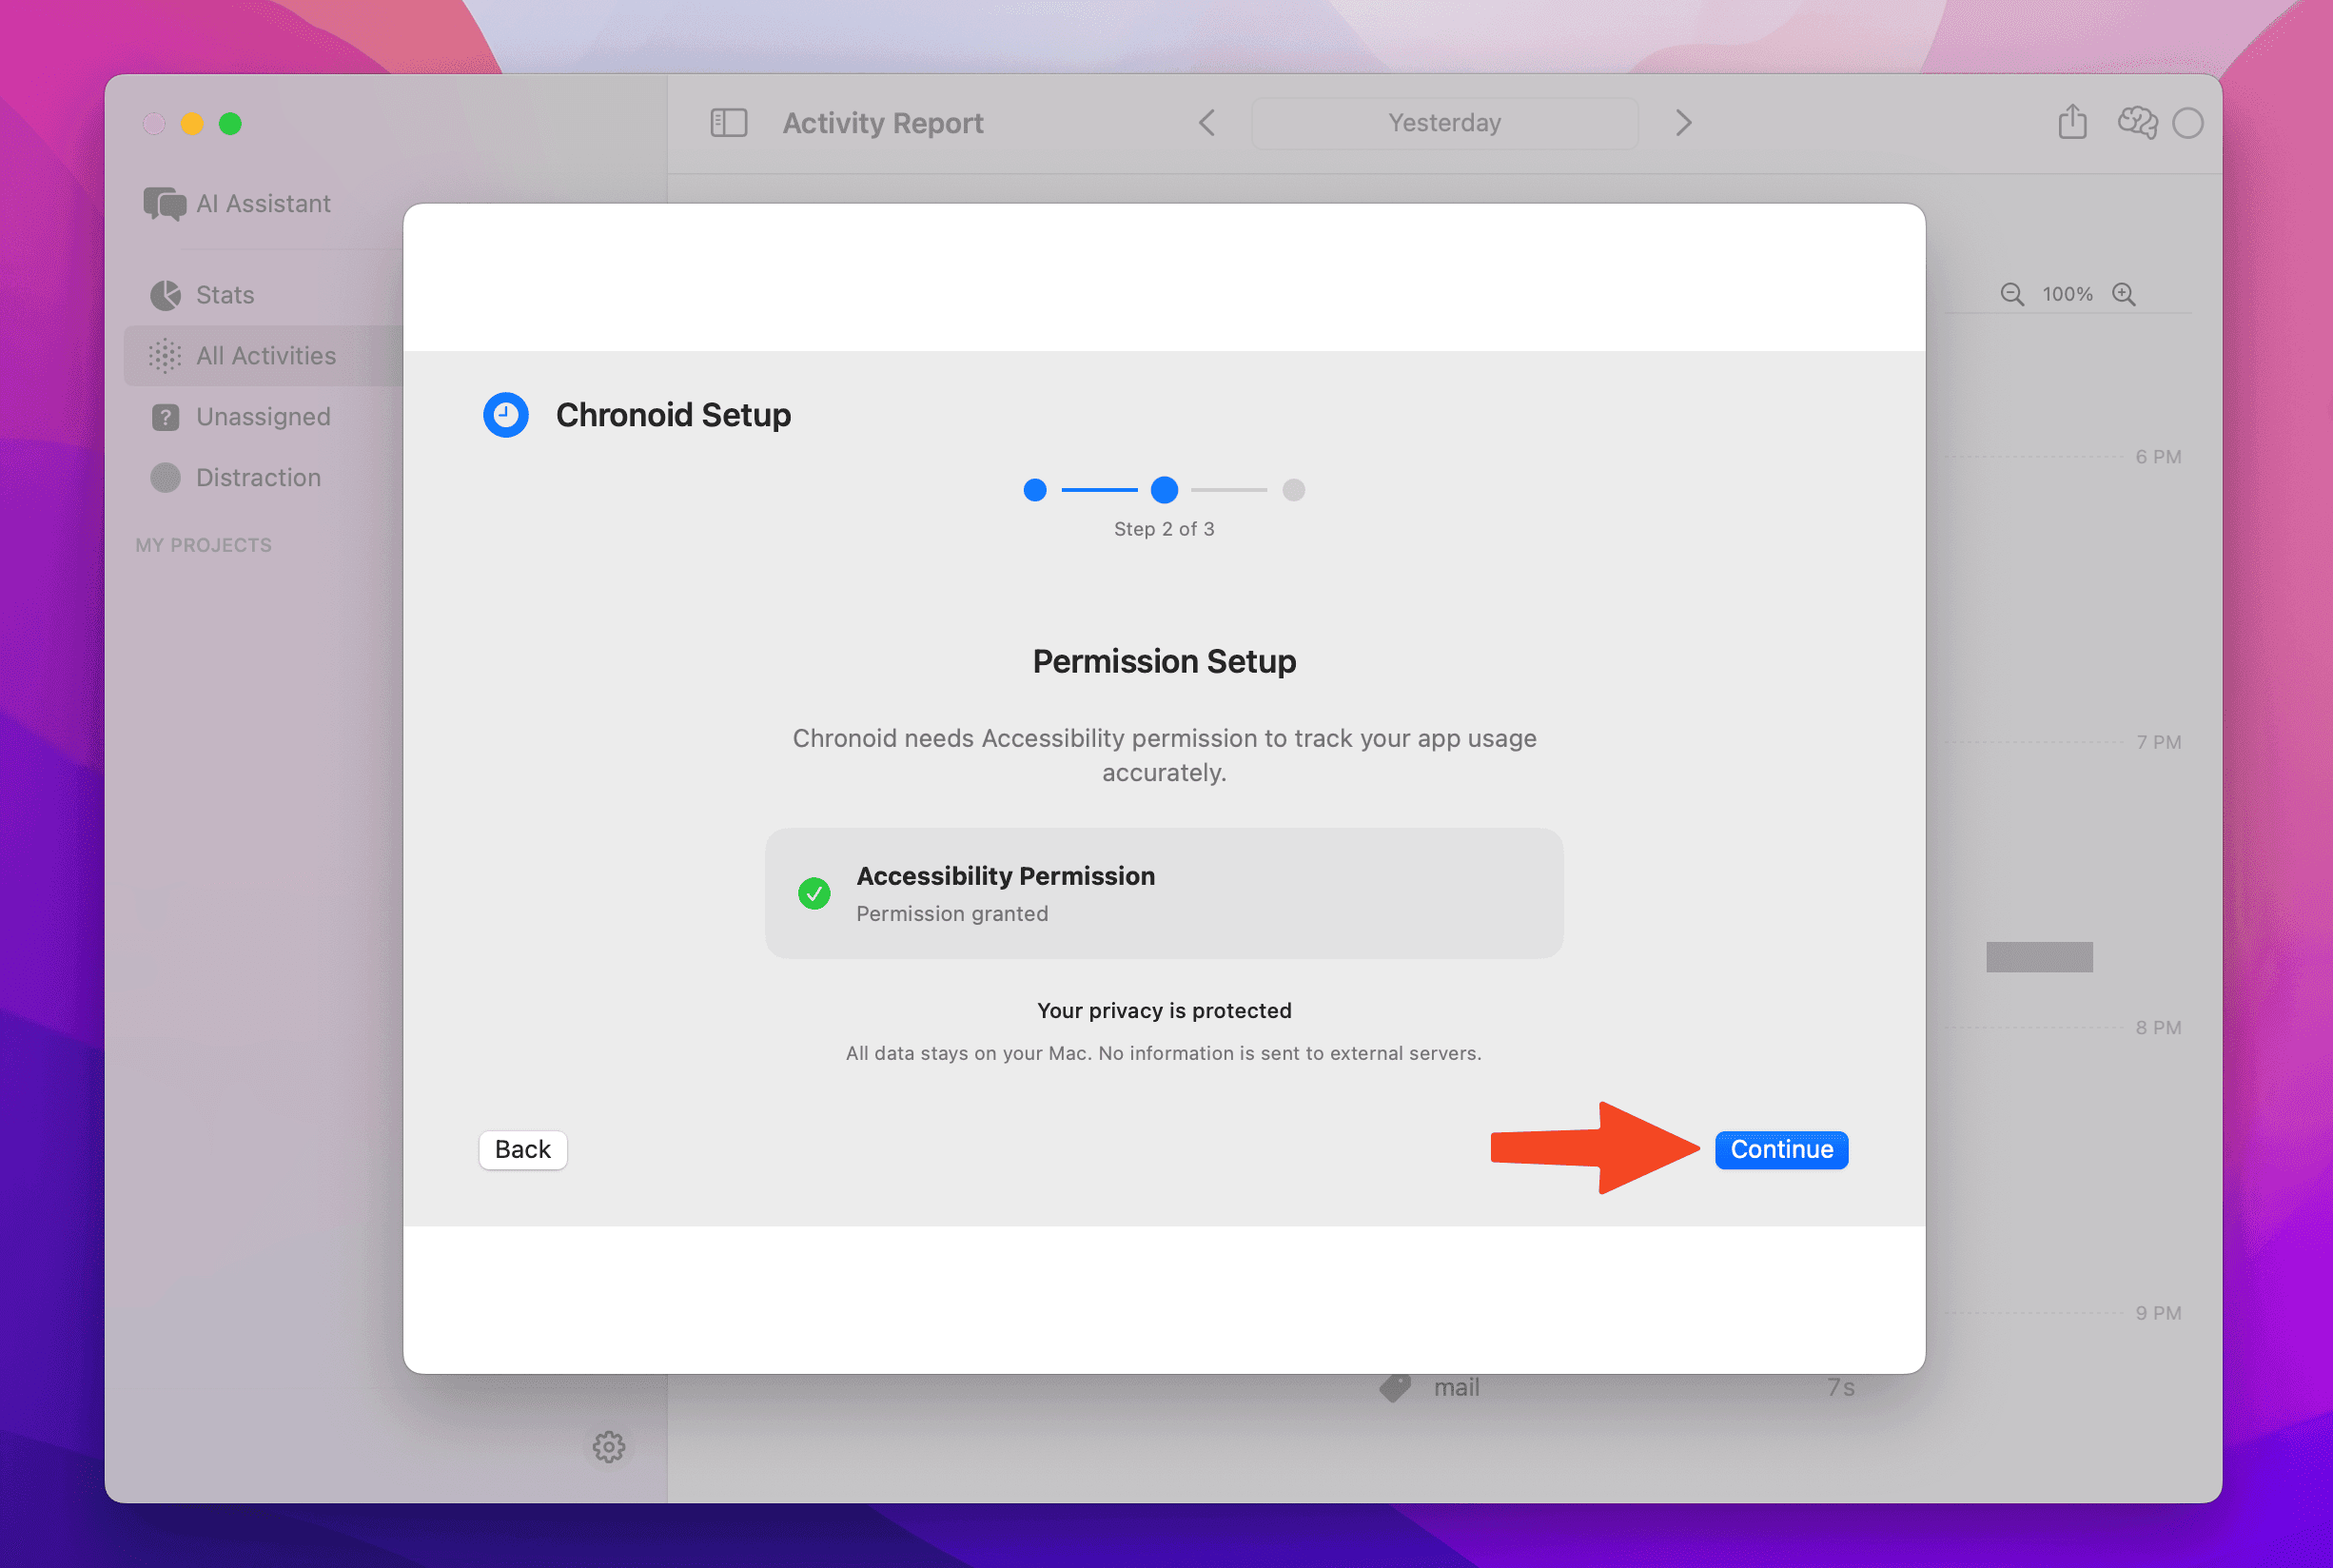The width and height of the screenshot is (2333, 1568).
Task: Click the Continue button
Action: (1780, 1149)
